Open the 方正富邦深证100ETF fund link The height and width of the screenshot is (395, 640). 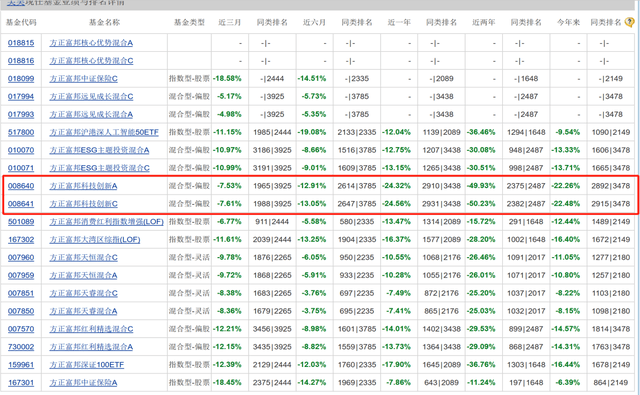[87, 365]
